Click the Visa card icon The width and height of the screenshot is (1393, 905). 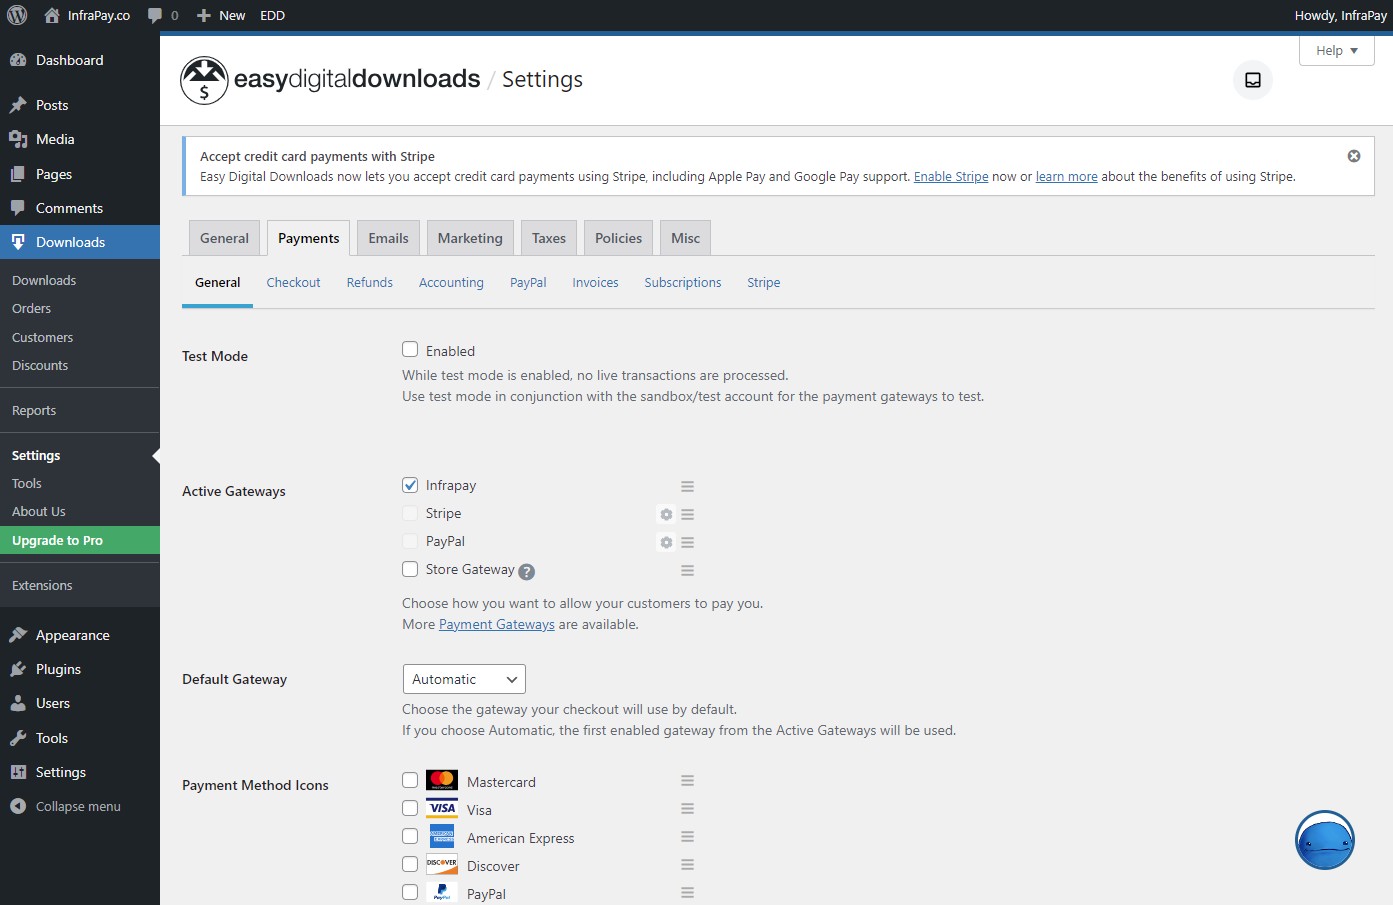point(442,808)
